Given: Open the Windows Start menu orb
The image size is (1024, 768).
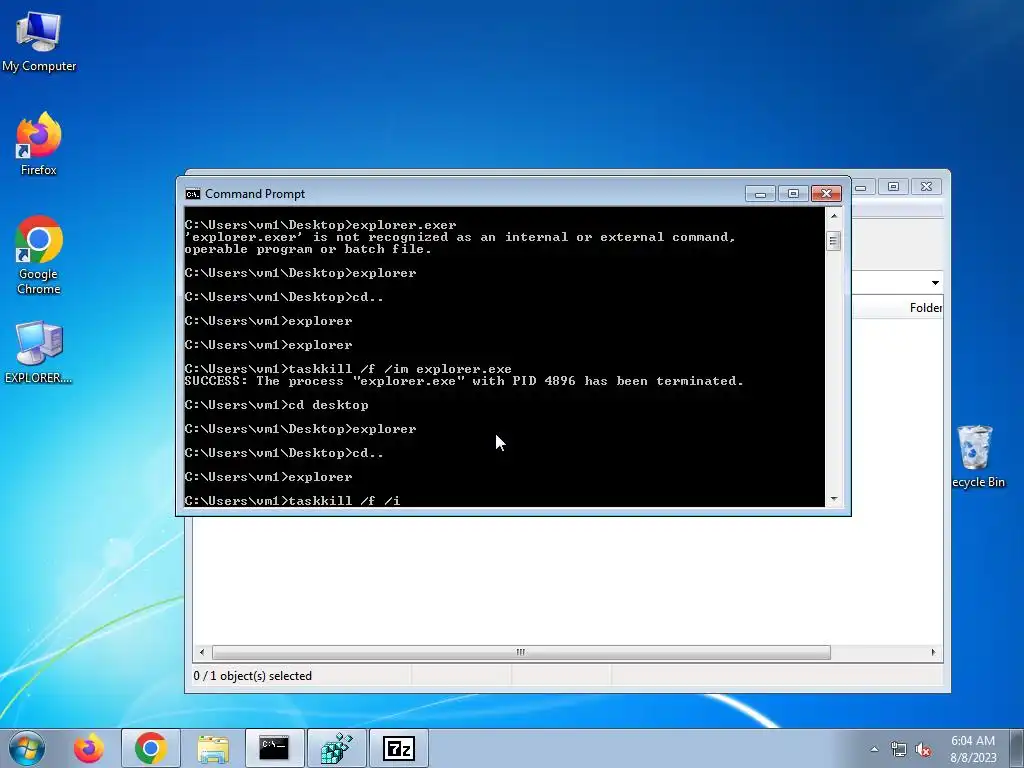Looking at the screenshot, I should [27, 748].
